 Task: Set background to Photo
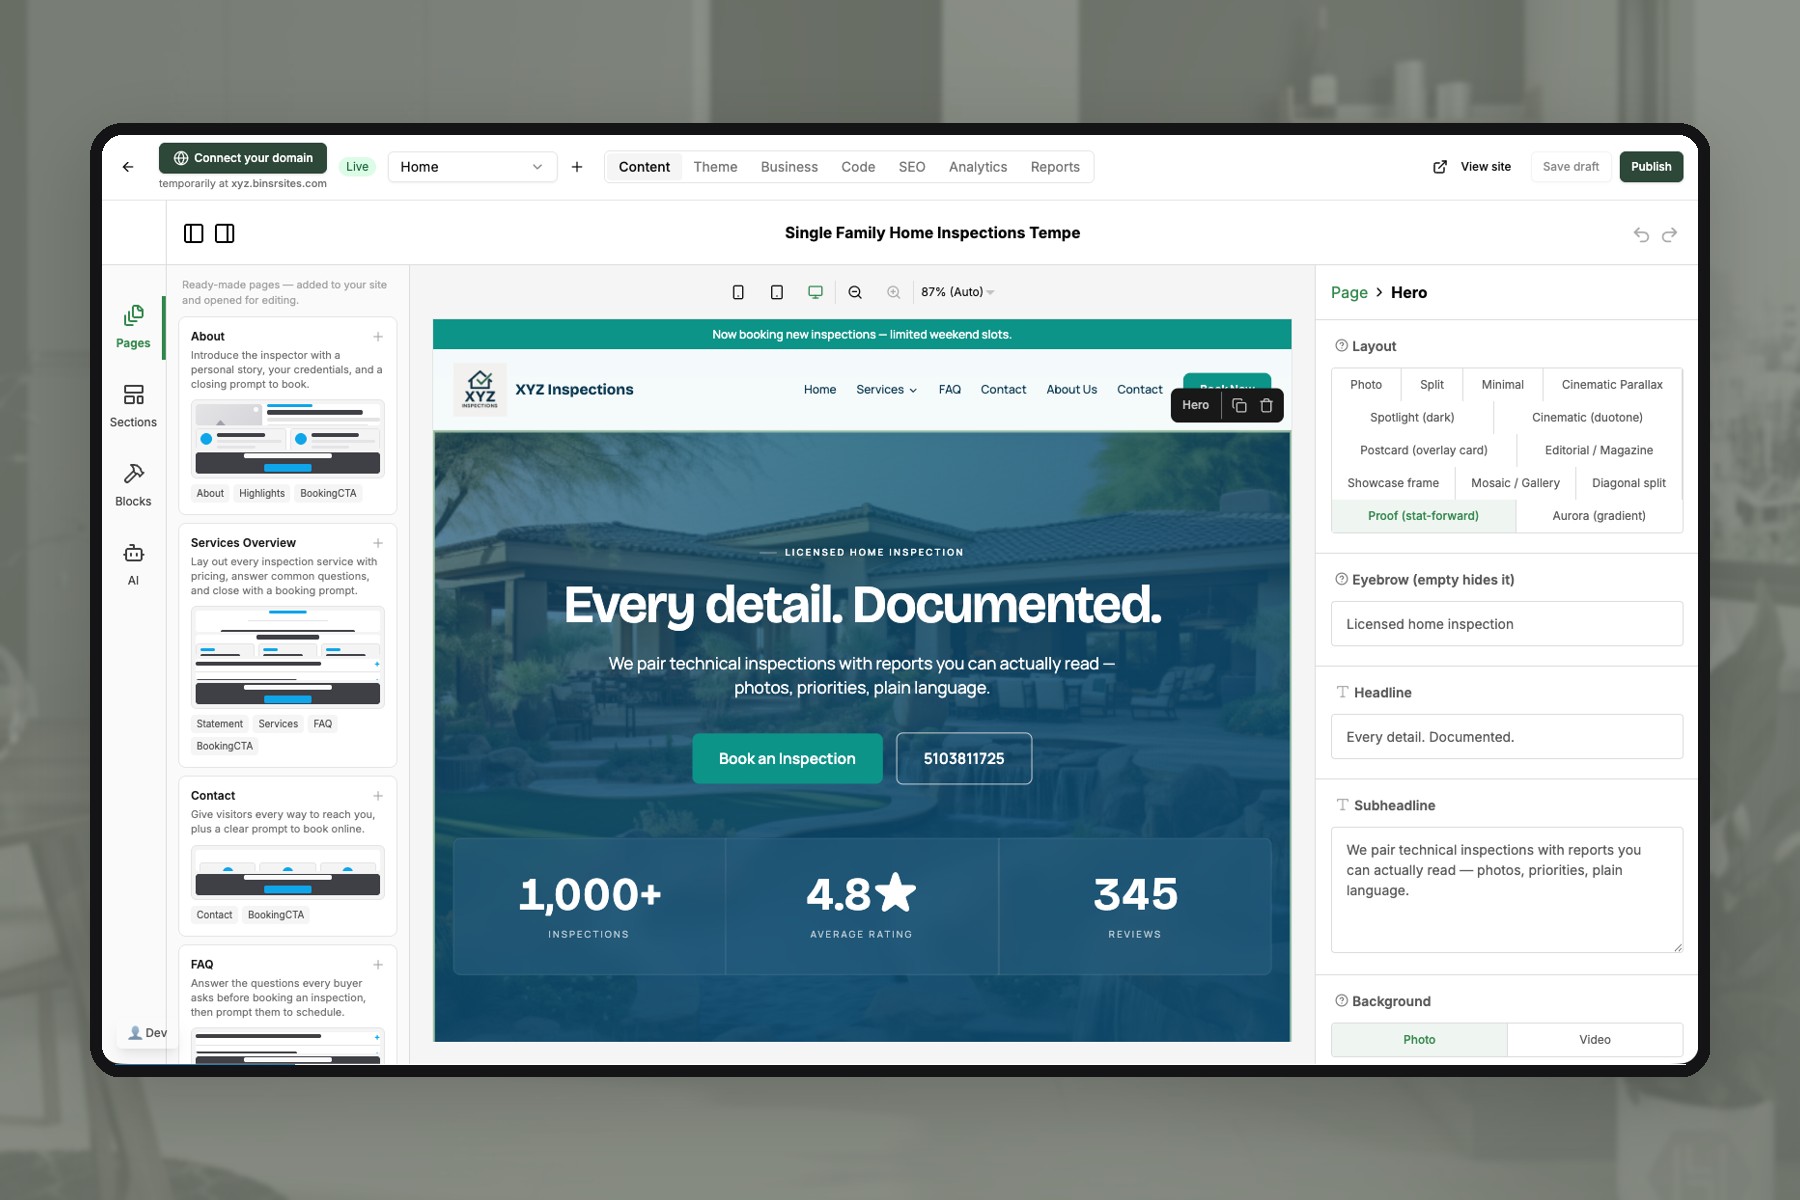click(1419, 1040)
